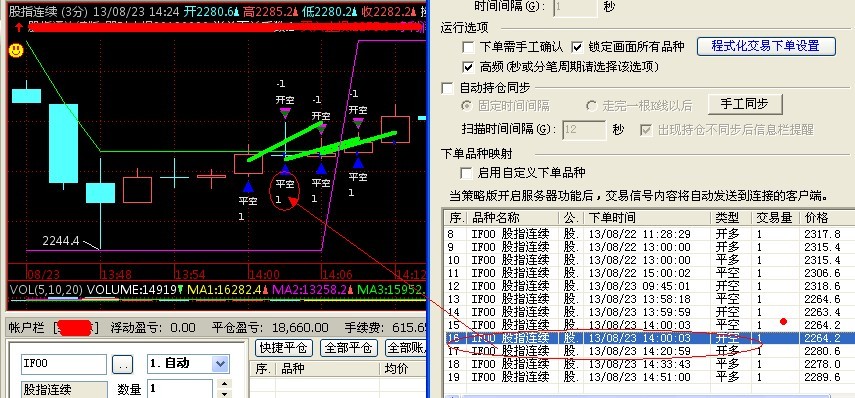Select highlighted row 16 priced 2264.2
Screen dimensions: 855x398
649,339
